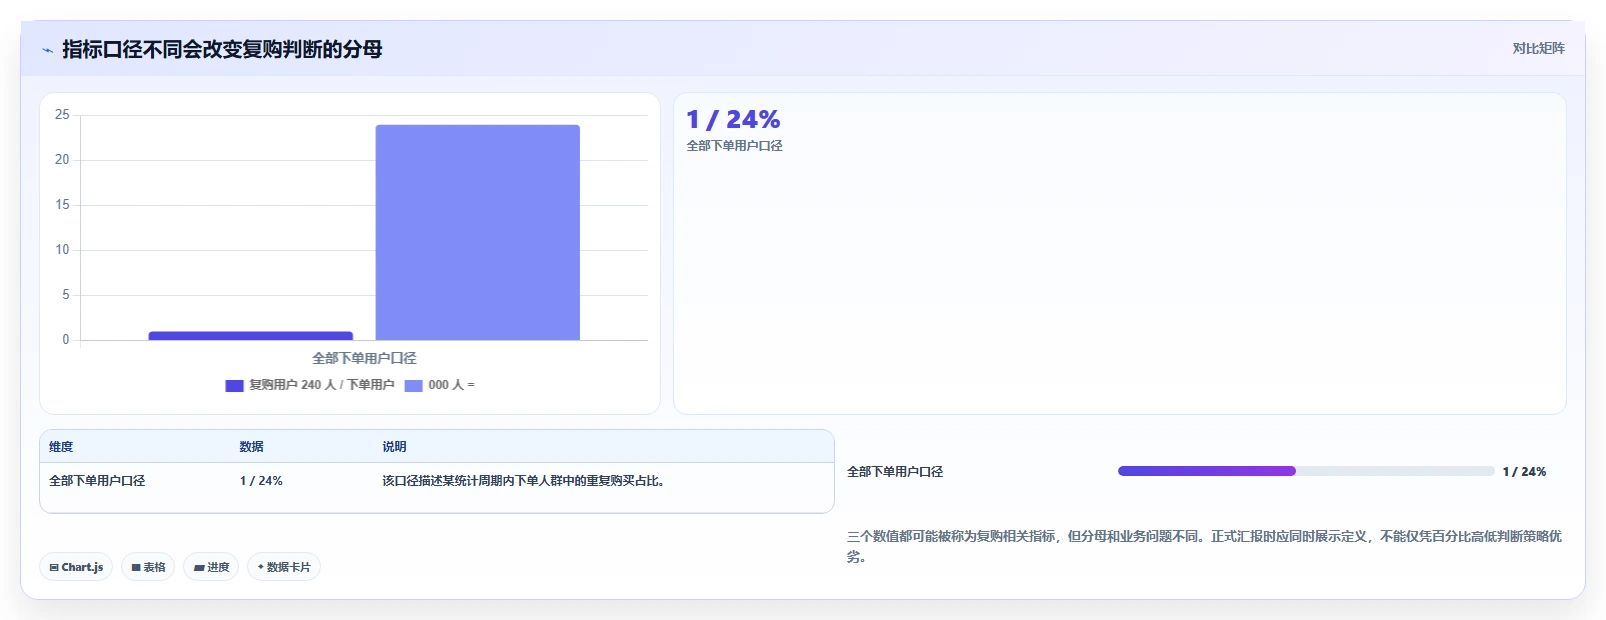Click the 1 / 24% value after progress bar
Viewport: 1606px width, 620px height.
pyautogui.click(x=1524, y=472)
